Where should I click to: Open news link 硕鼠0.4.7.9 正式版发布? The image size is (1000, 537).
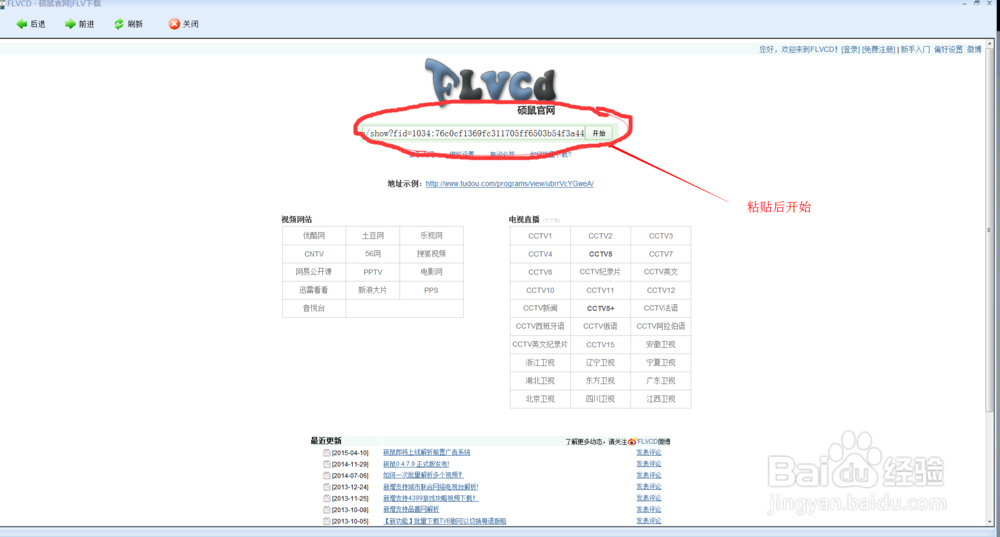pyautogui.click(x=416, y=464)
